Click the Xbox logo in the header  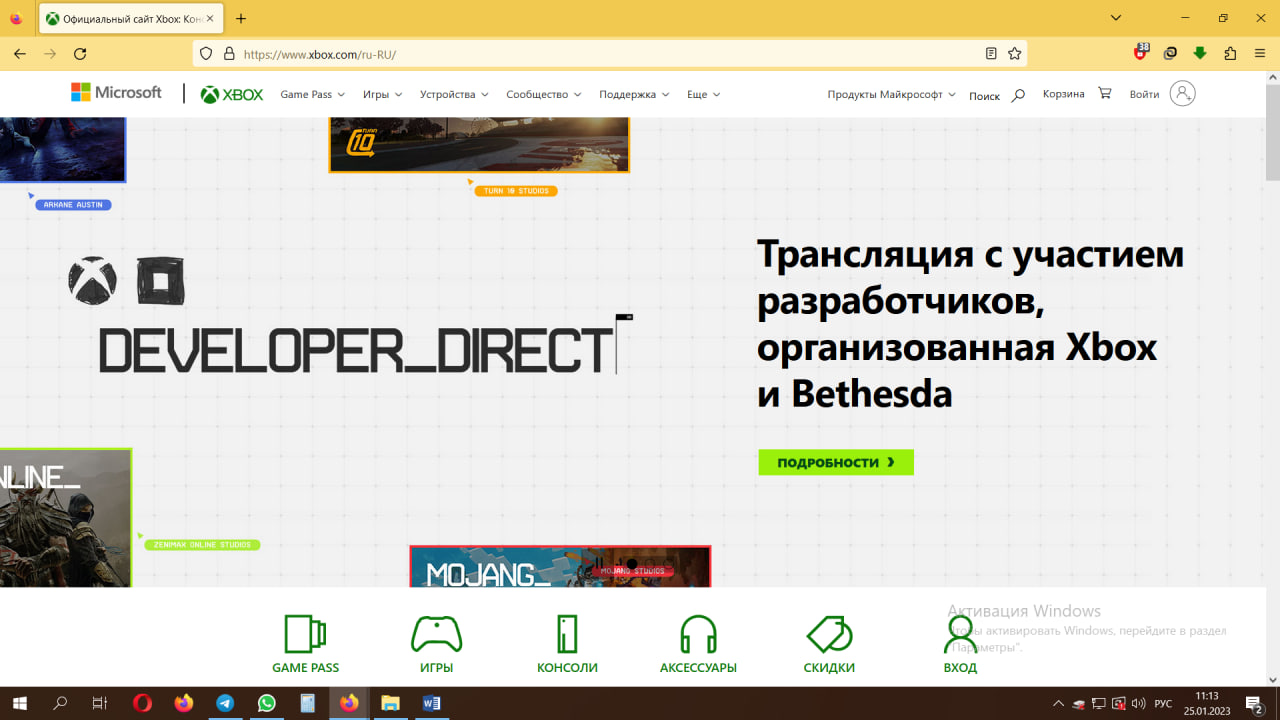click(x=232, y=94)
